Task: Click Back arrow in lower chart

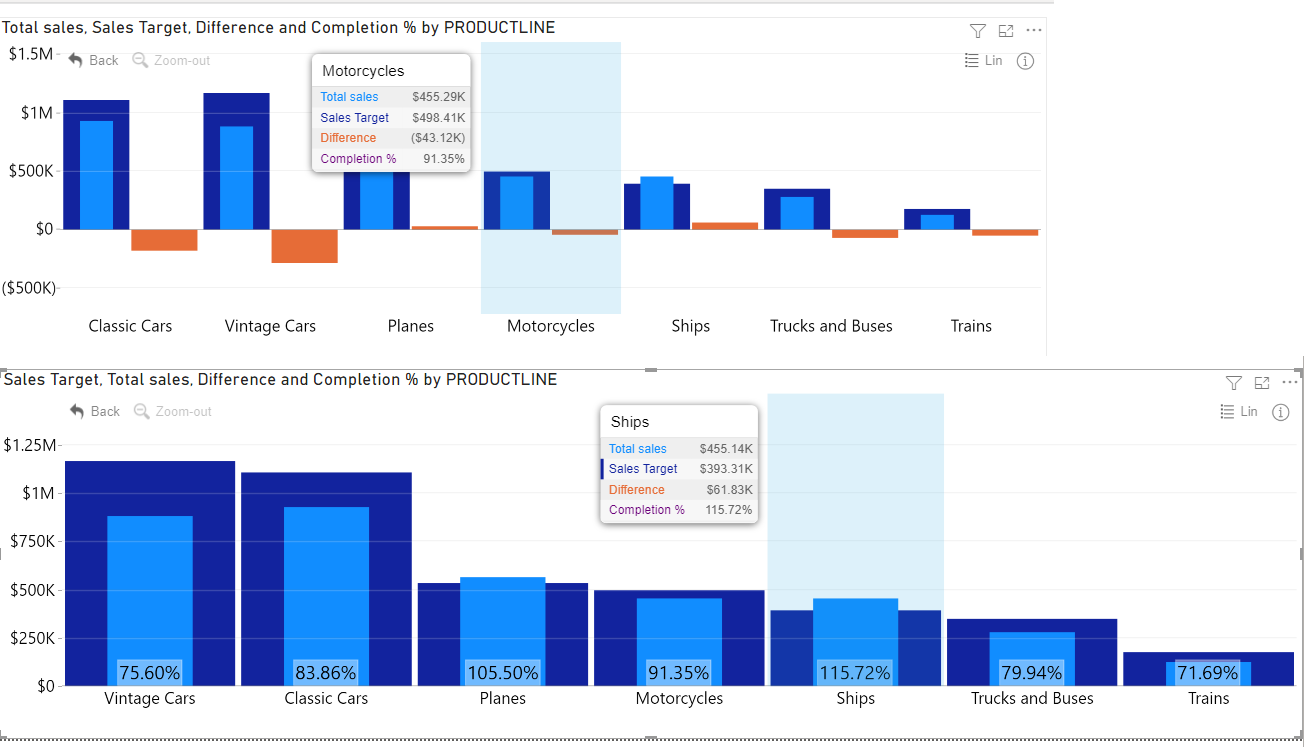Action: click(x=95, y=411)
